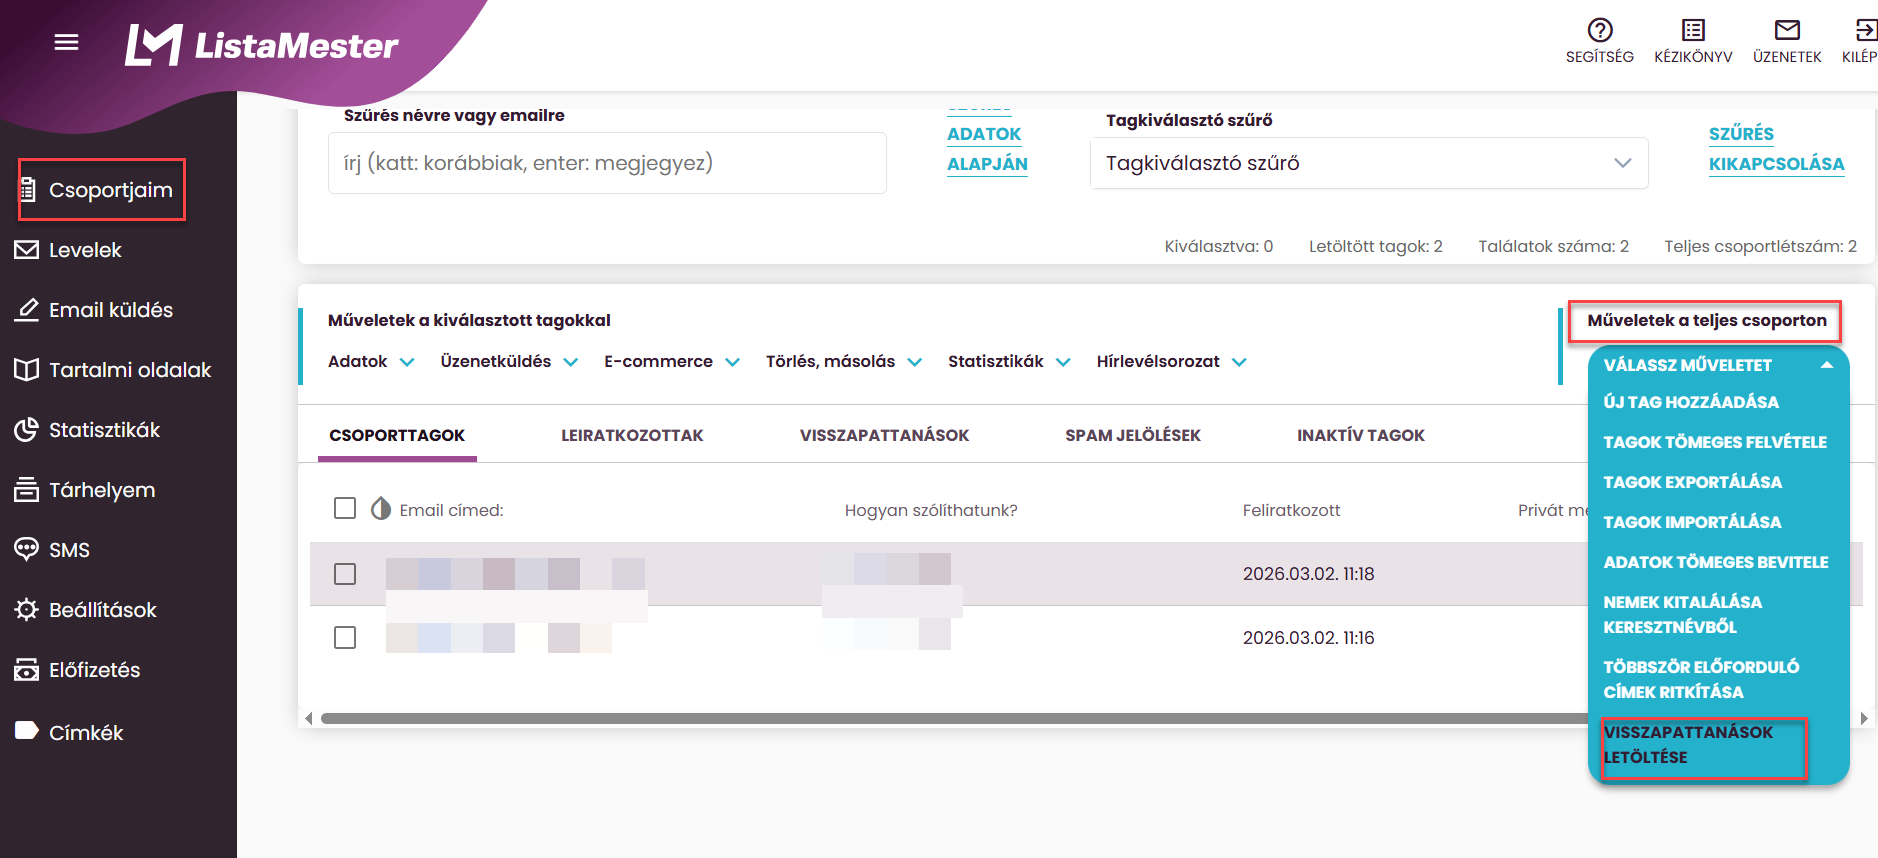Image resolution: width=1878 pixels, height=858 pixels.
Task: Expand the Törlés, másolás dropdown
Action: click(844, 362)
